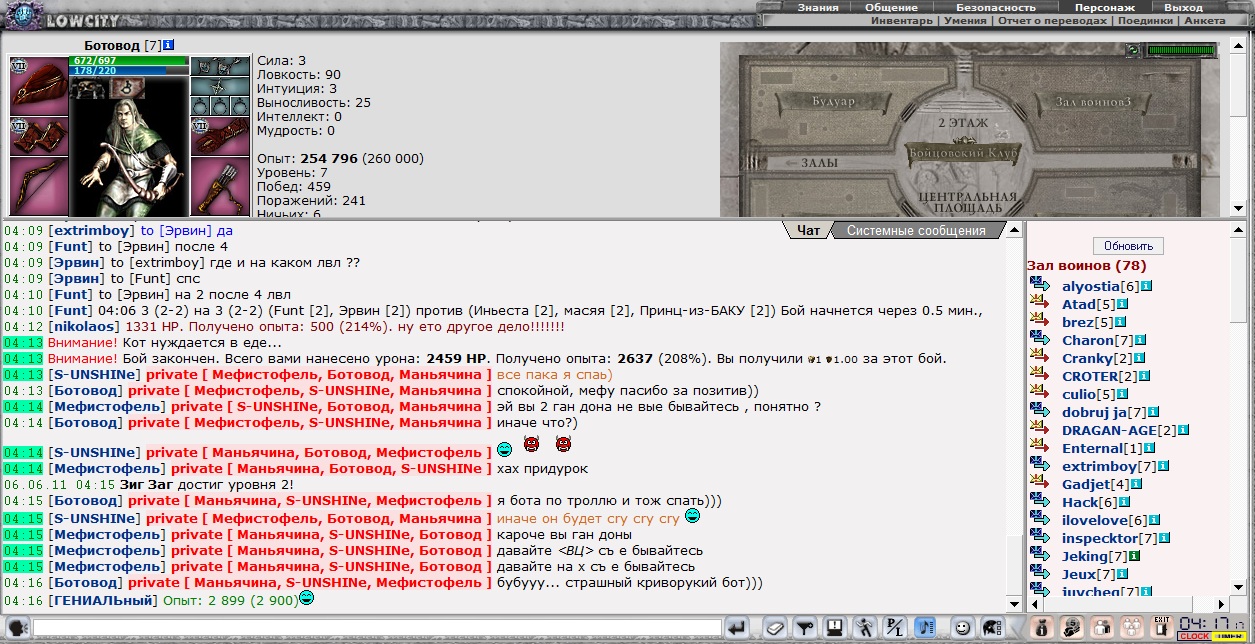Open the Поединки submenu link
Viewport: 1255px width, 644px height.
pyautogui.click(x=1145, y=20)
